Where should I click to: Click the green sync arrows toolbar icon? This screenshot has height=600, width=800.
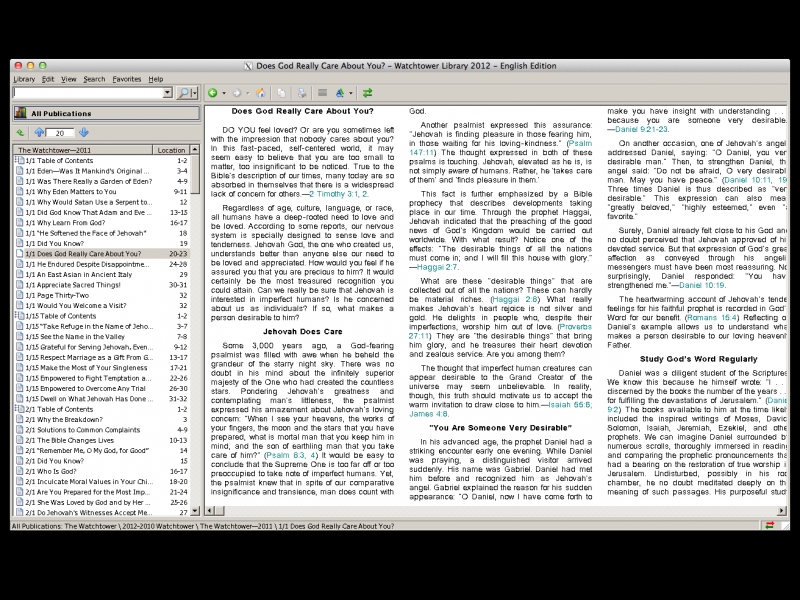367,93
